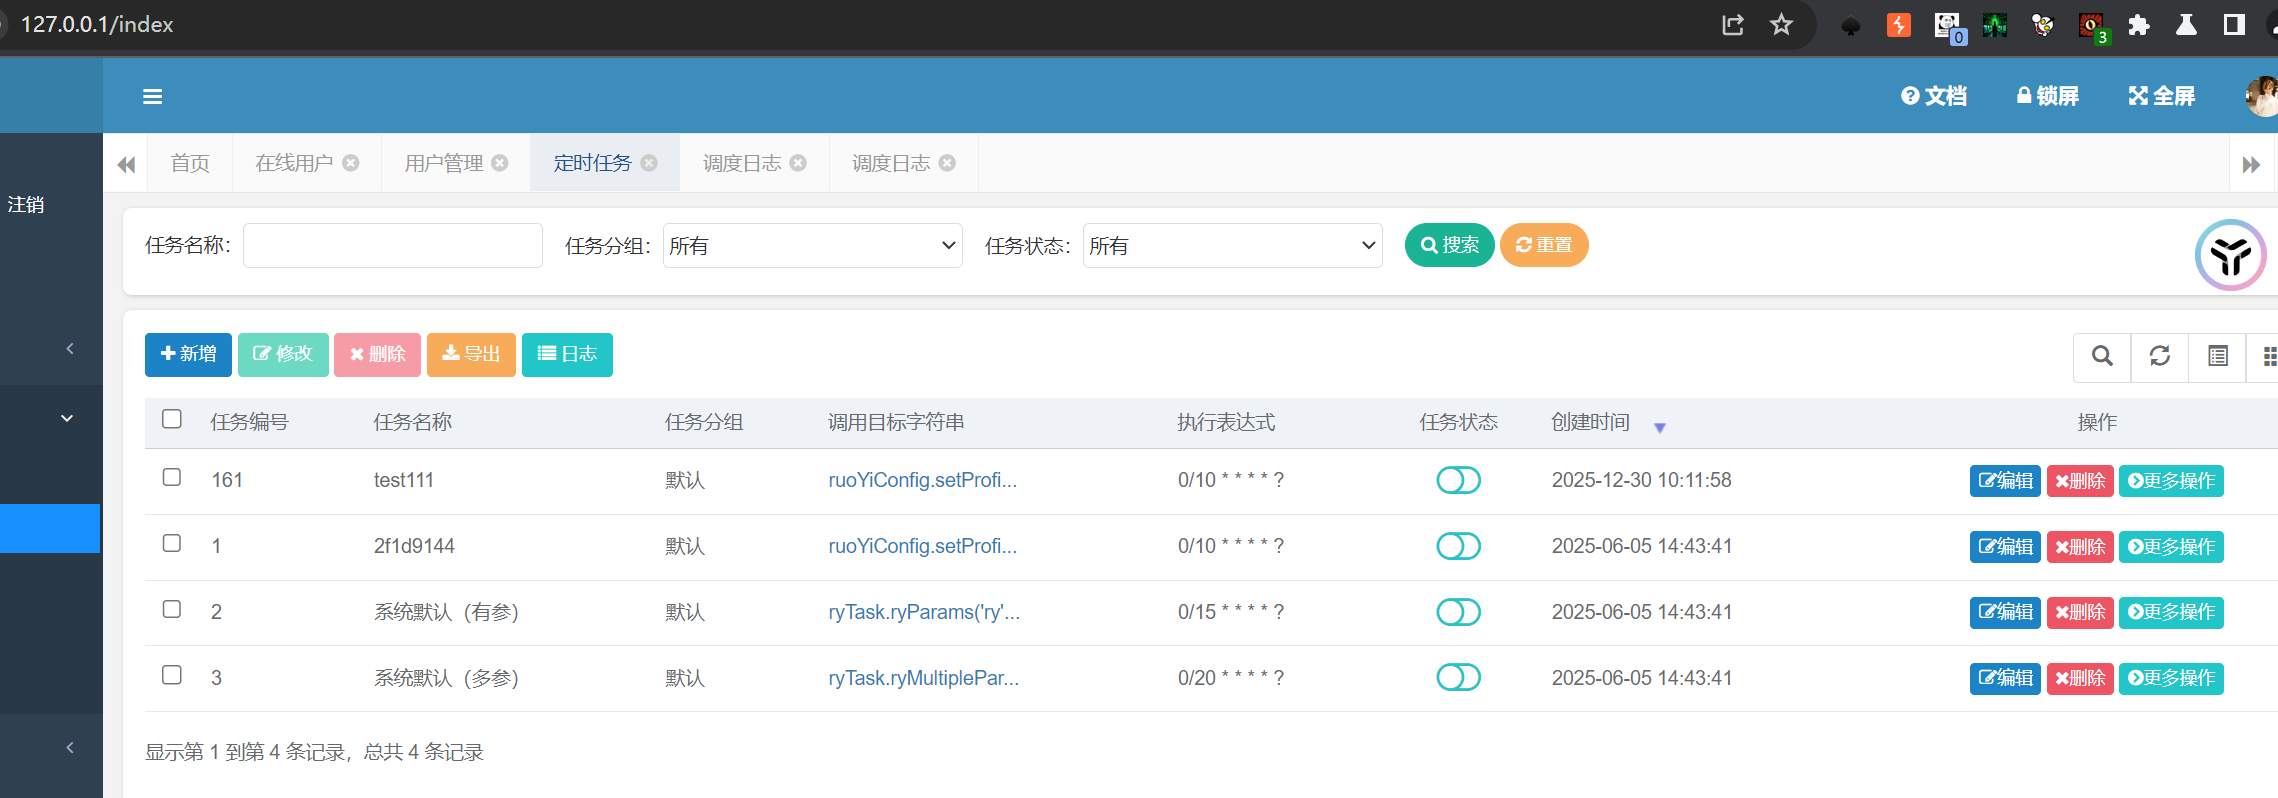Open the 任务状态 dropdown
2278x798 pixels.
coord(1232,246)
